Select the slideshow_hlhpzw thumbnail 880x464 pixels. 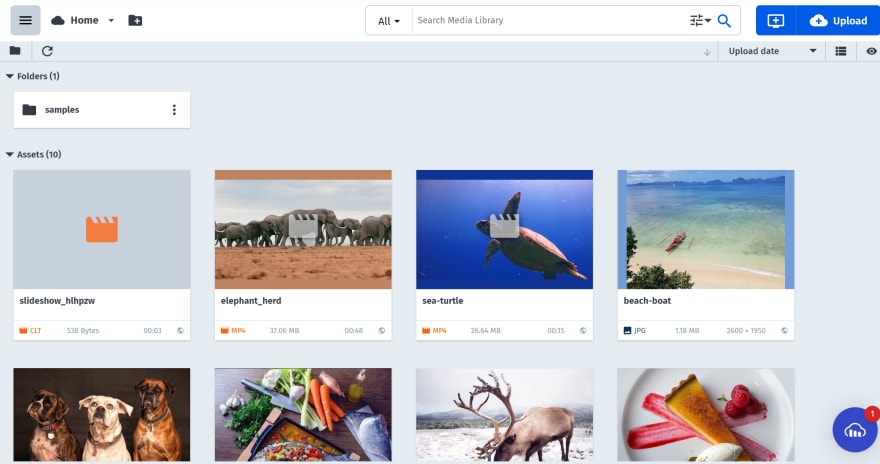click(102, 229)
